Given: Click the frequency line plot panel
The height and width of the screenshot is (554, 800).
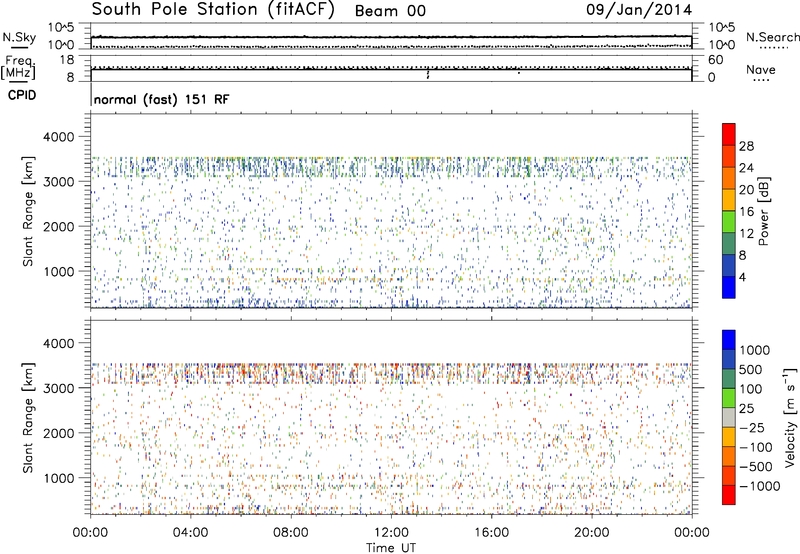Looking at the screenshot, I should coord(391,68).
